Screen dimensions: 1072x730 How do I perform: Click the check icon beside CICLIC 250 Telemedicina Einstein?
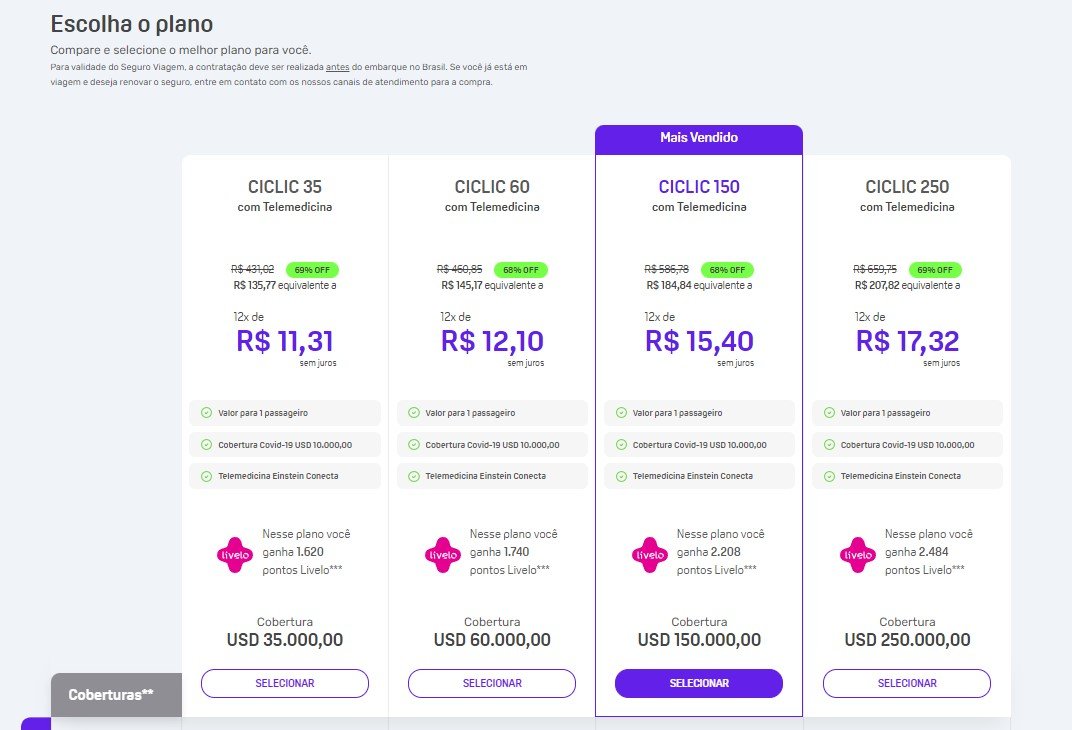(x=829, y=476)
